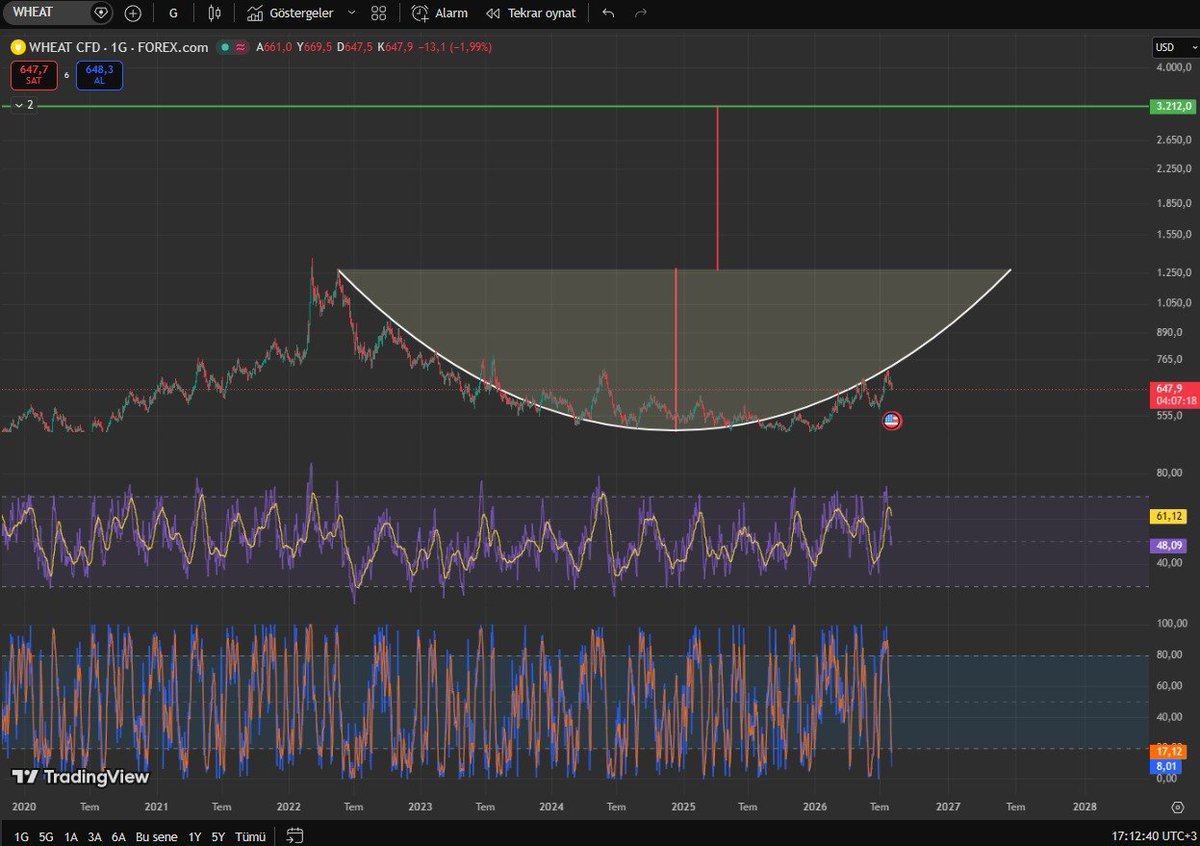The image size is (1200, 846).
Task: Click the orange 17,12 stochastic value label
Action: 1169,750
